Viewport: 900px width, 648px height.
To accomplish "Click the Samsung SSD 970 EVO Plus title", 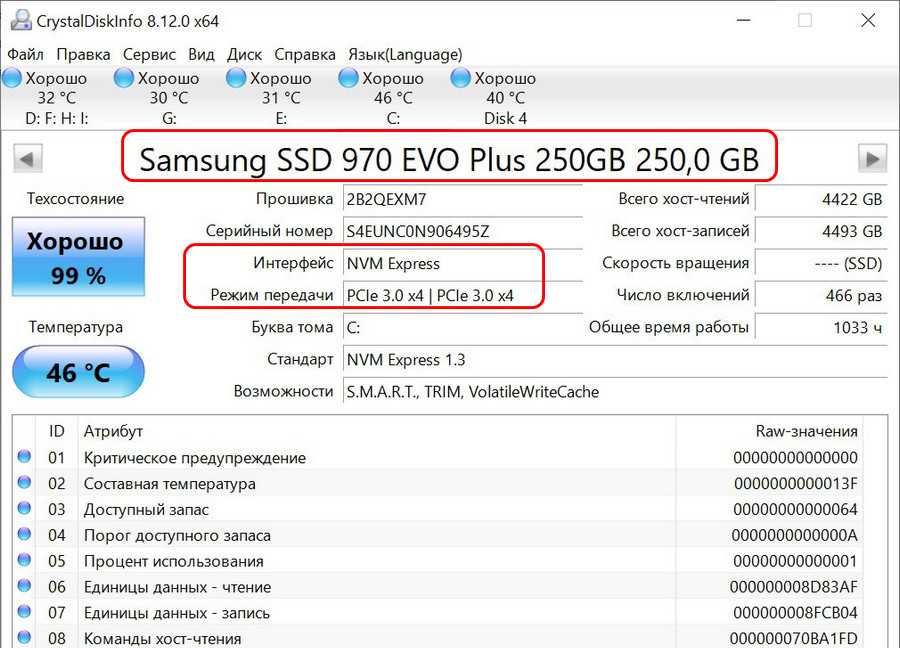I will point(449,160).
